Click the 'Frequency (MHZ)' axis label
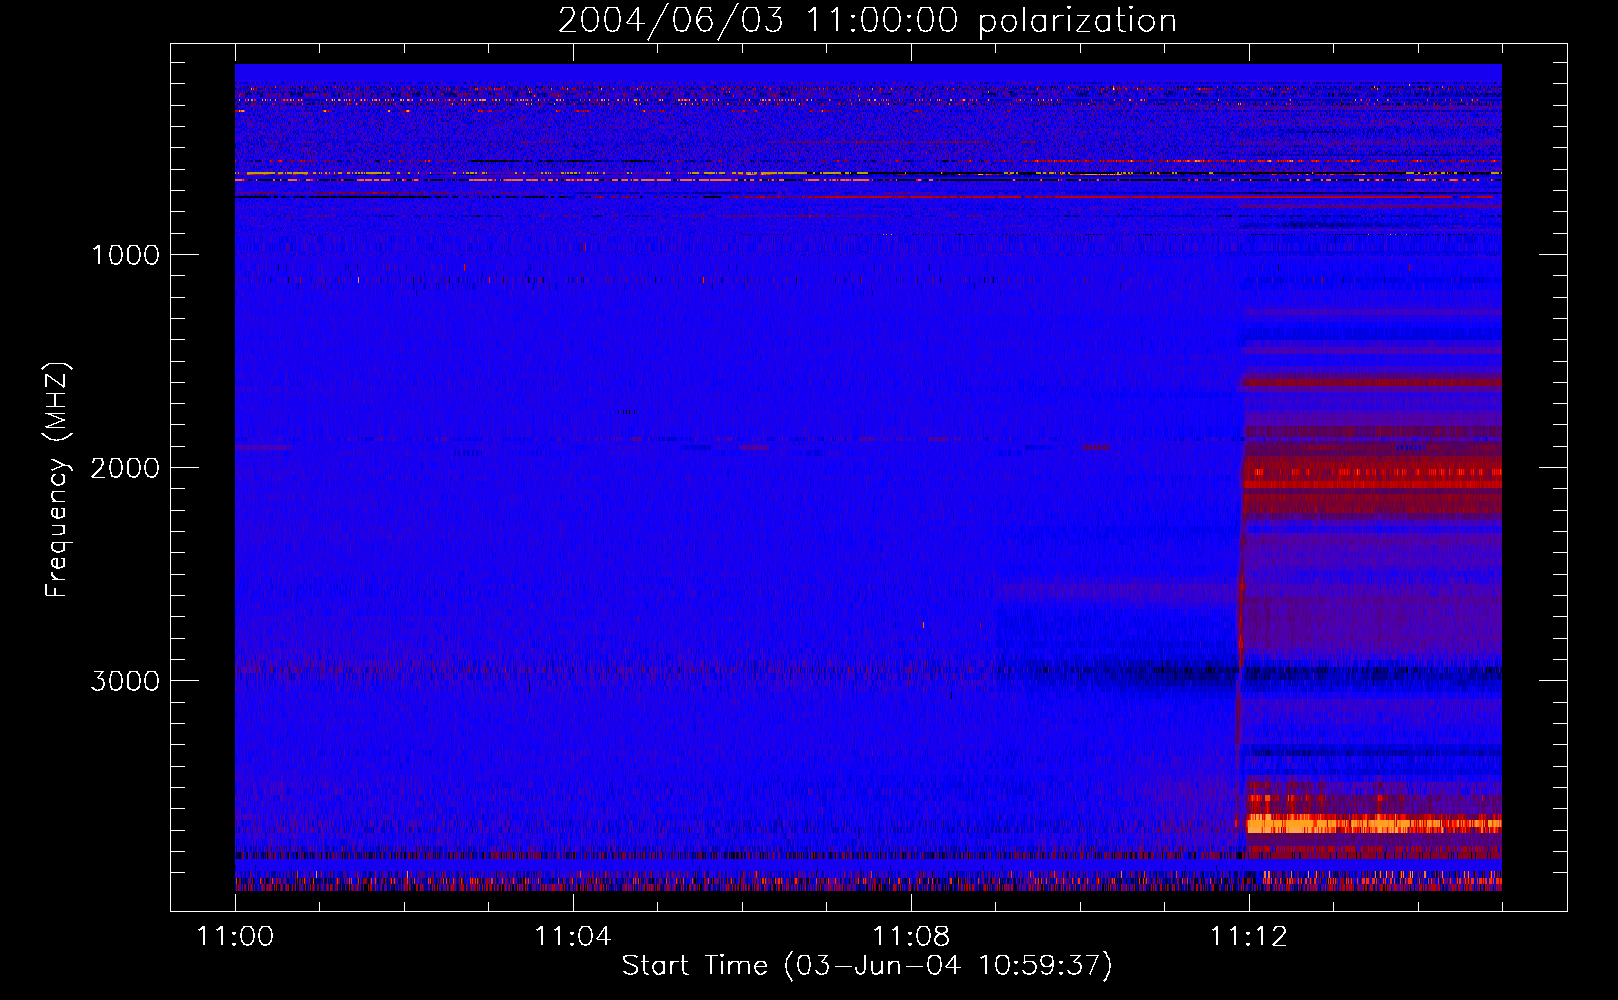1618x1000 pixels. click(57, 481)
